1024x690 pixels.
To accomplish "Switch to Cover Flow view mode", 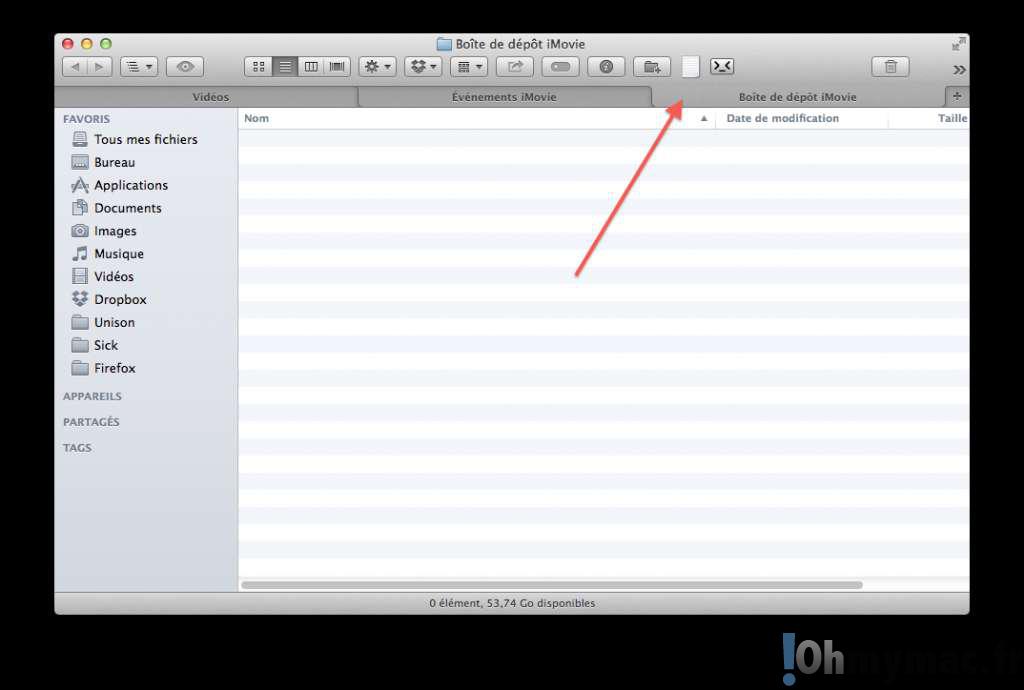I will pos(337,67).
